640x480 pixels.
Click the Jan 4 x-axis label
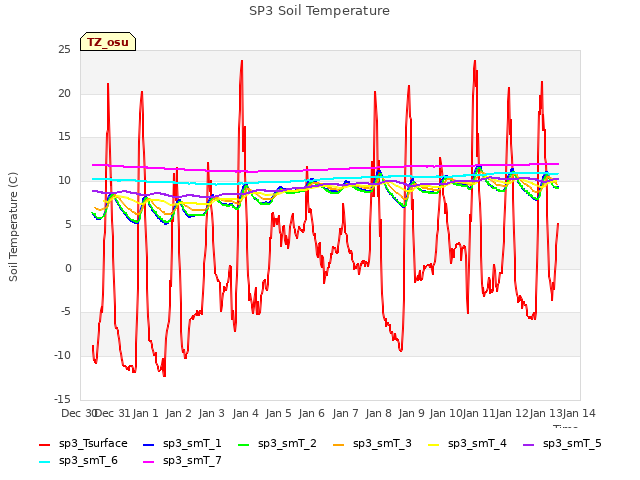point(245,413)
